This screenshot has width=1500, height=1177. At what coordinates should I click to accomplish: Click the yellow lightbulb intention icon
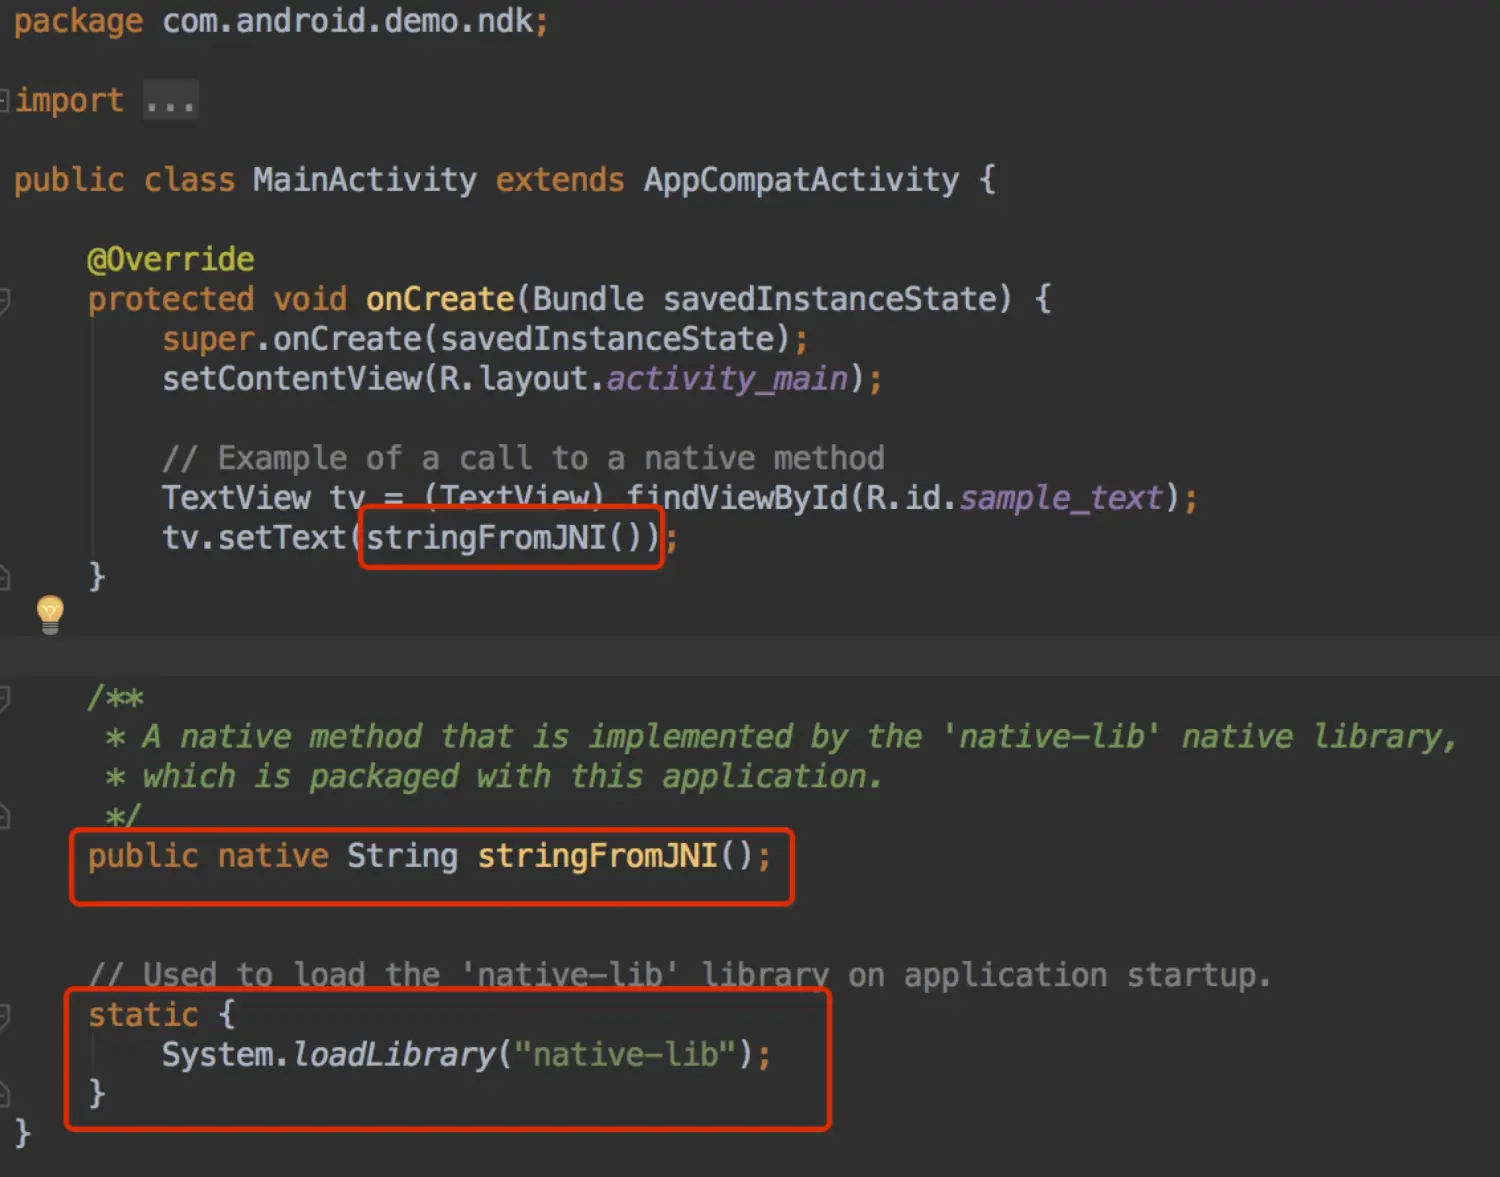50,613
